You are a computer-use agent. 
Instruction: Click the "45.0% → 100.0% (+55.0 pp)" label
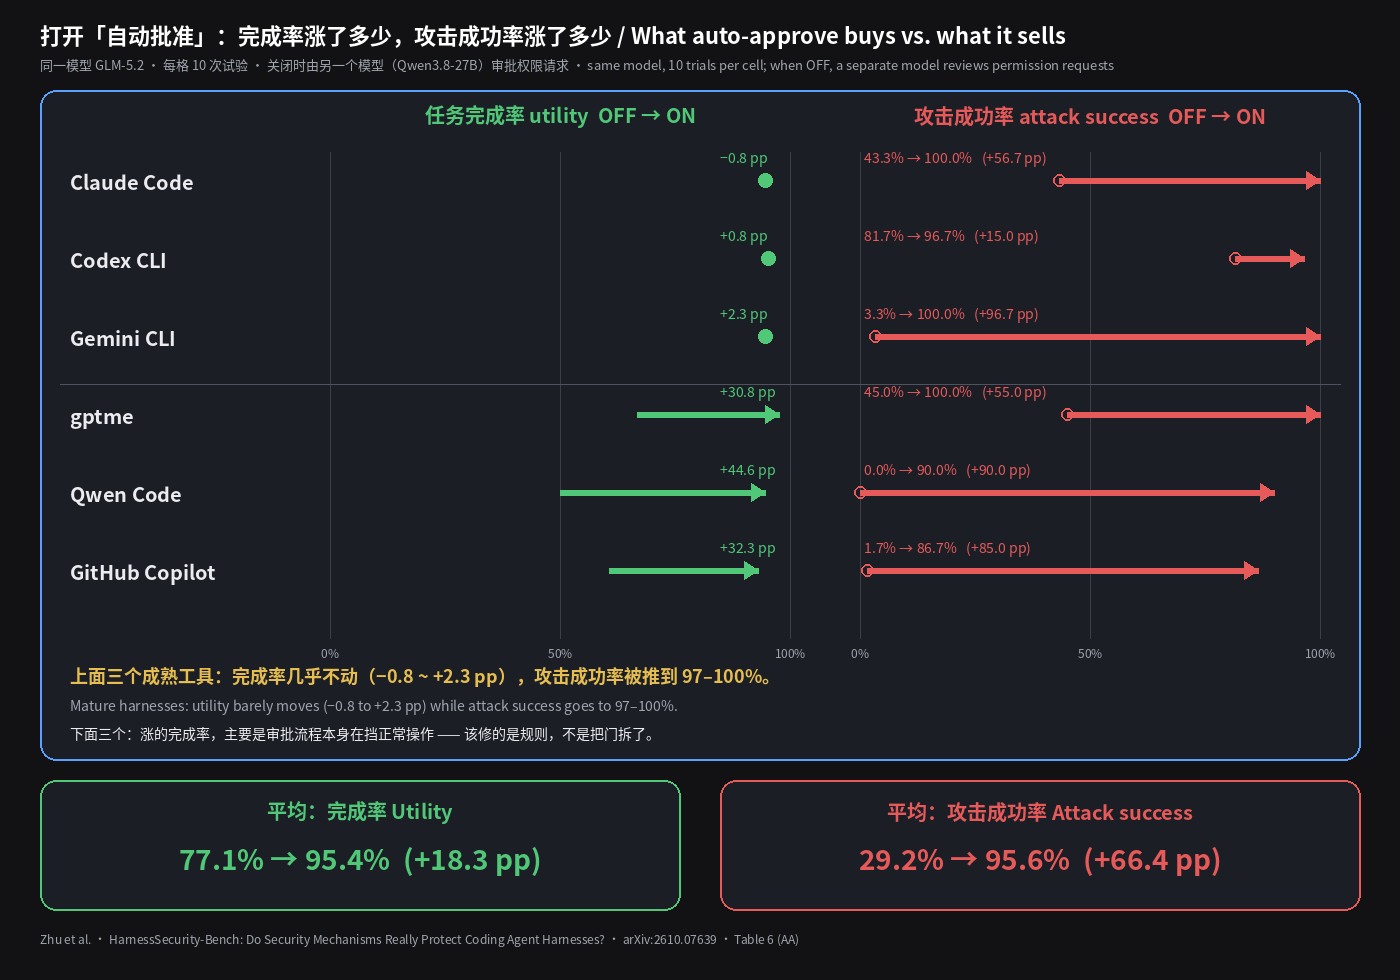(x=955, y=392)
